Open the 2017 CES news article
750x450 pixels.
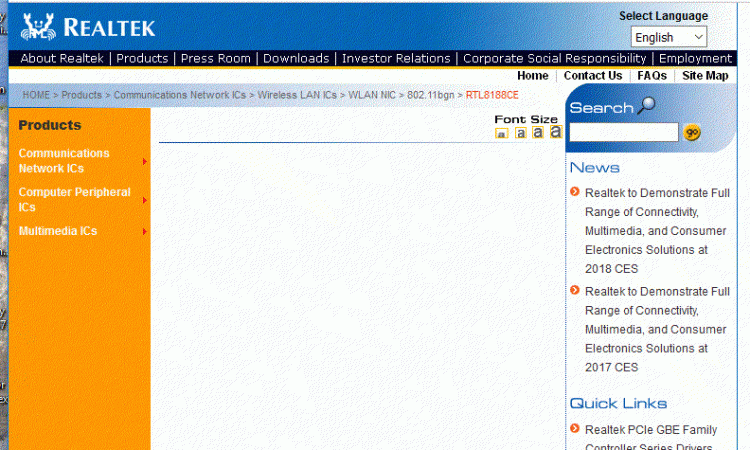(x=657, y=329)
